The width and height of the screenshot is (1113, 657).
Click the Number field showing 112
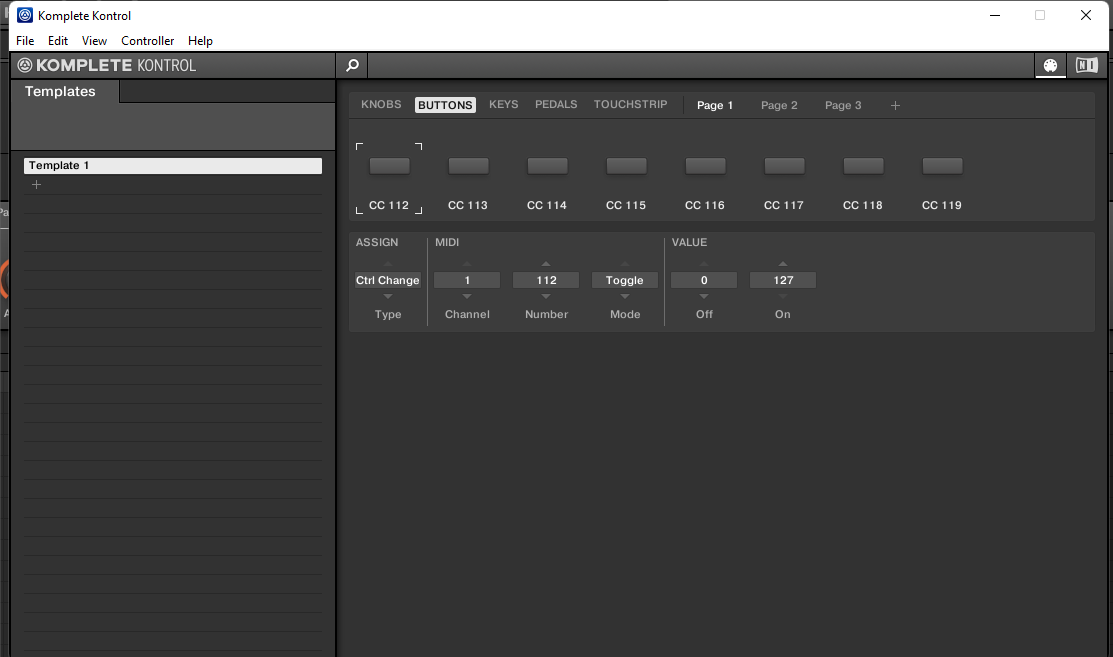click(x=546, y=280)
